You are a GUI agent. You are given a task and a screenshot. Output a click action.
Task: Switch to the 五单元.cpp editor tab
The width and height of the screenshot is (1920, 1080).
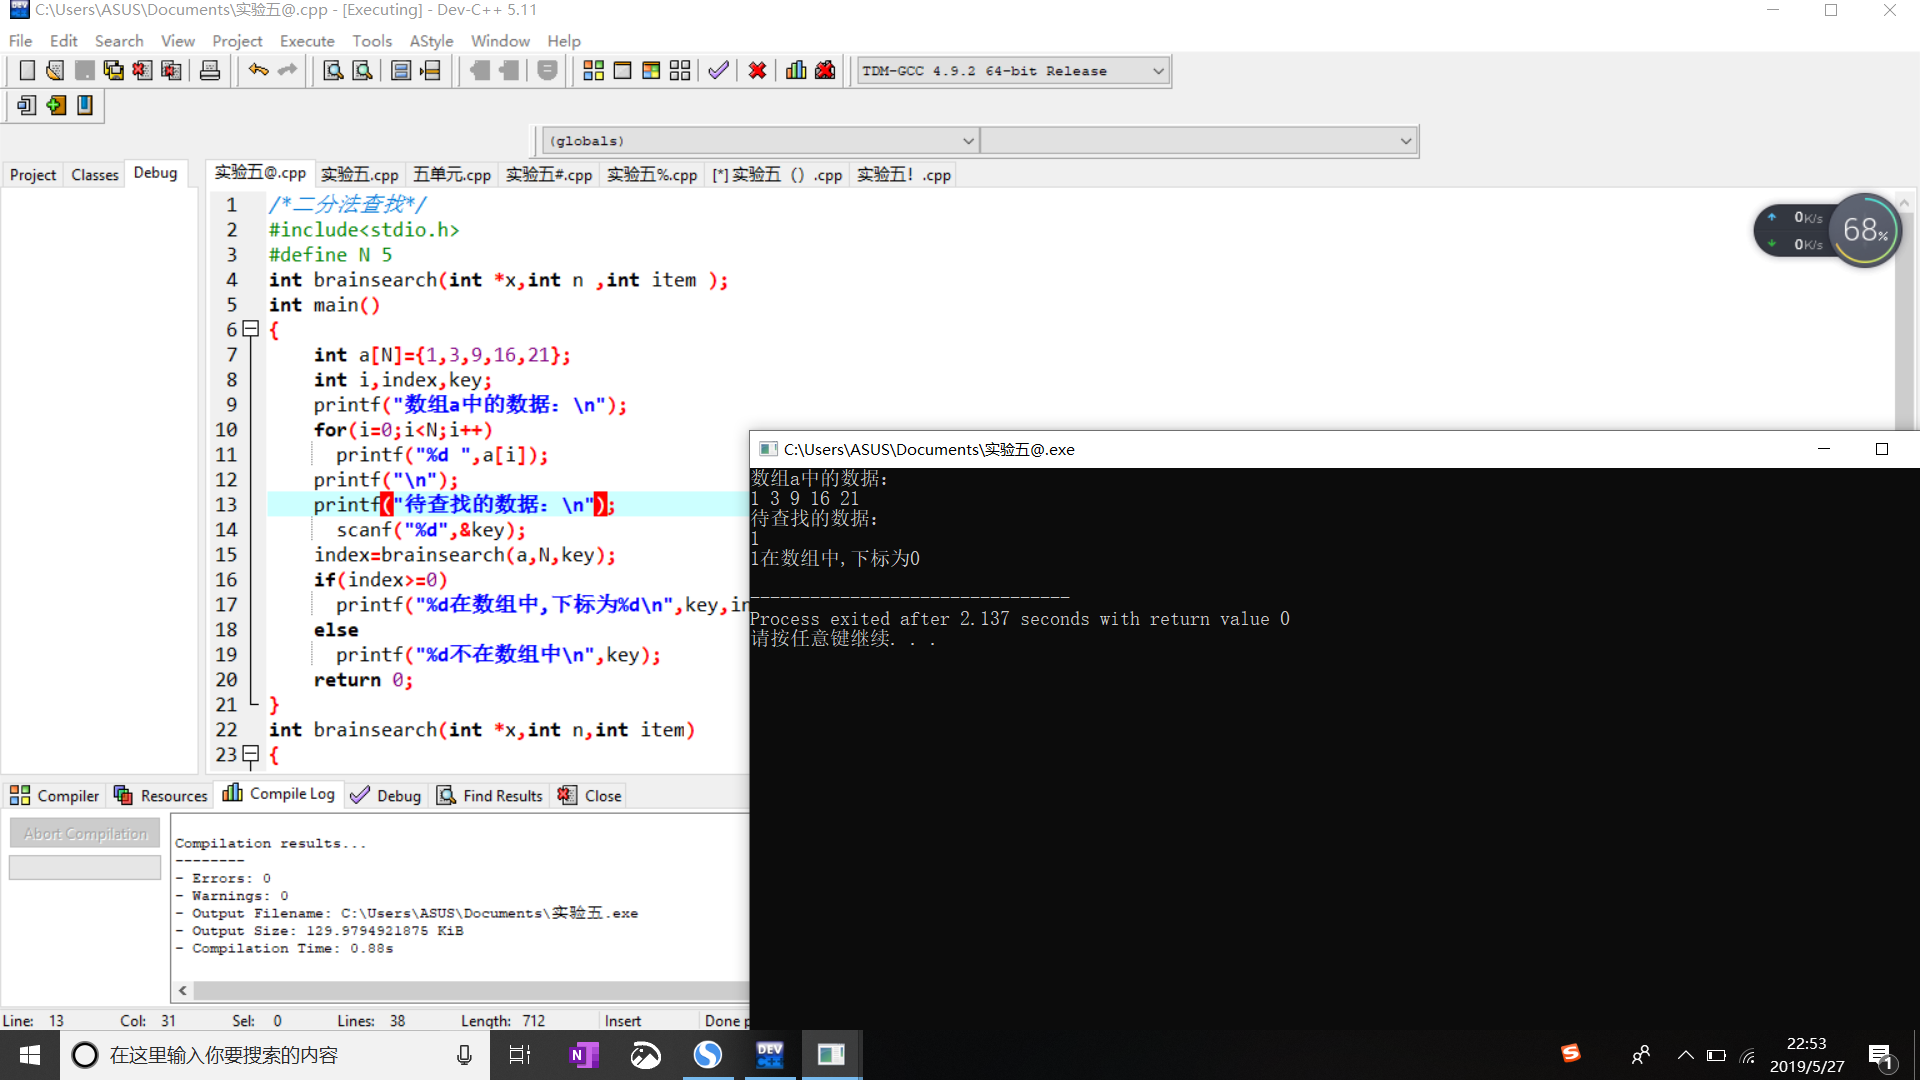(452, 175)
